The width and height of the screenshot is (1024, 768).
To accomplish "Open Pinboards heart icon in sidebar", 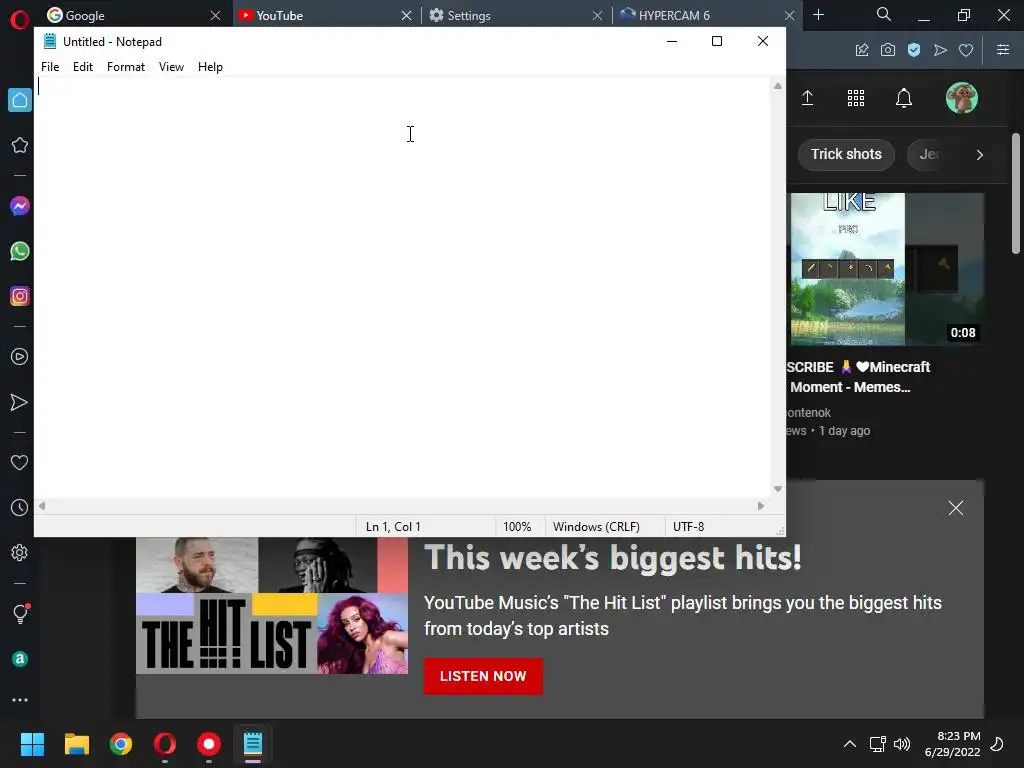I will tap(20, 462).
